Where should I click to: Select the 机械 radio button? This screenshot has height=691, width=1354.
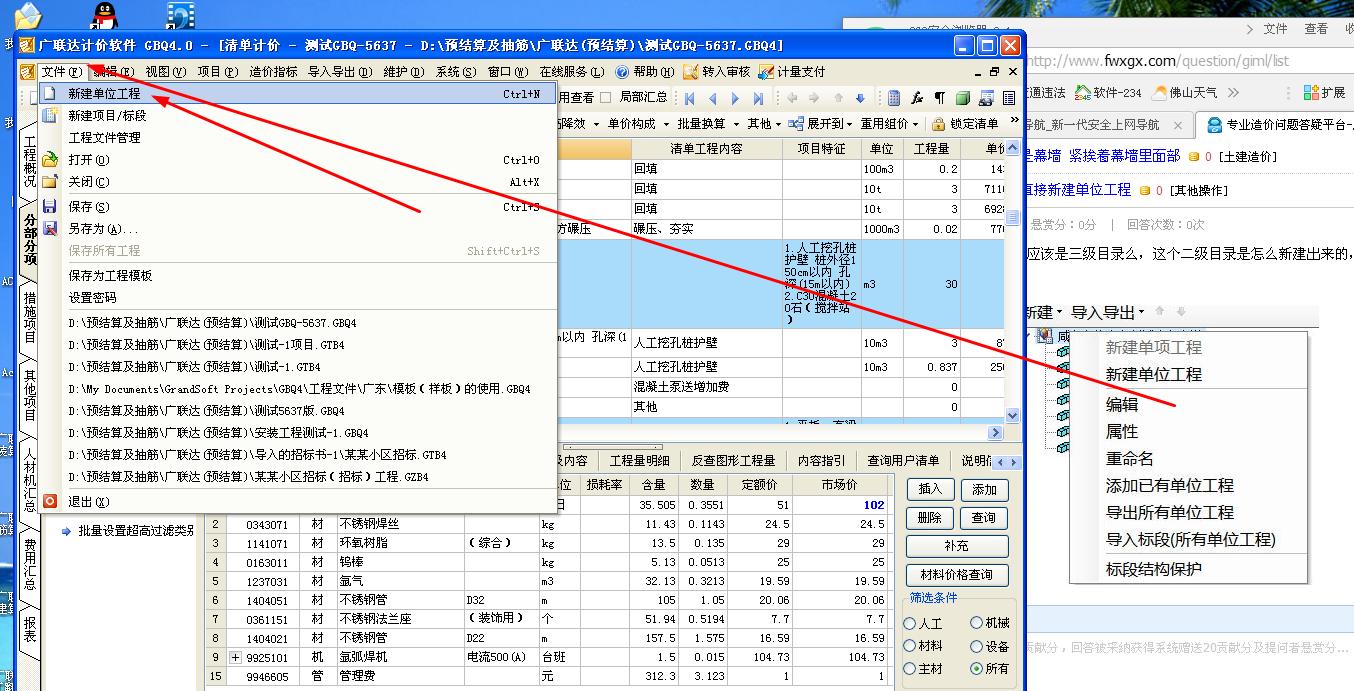pyautogui.click(x=977, y=623)
